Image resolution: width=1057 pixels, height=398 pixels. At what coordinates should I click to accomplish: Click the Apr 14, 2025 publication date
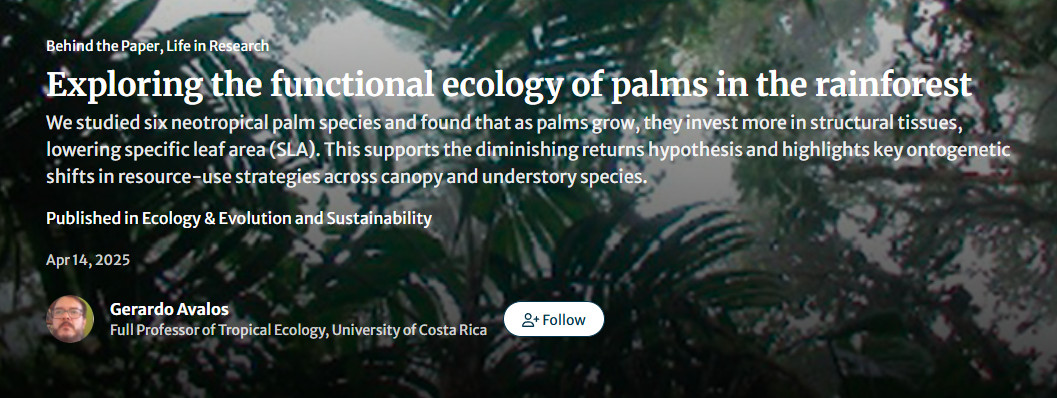click(88, 260)
